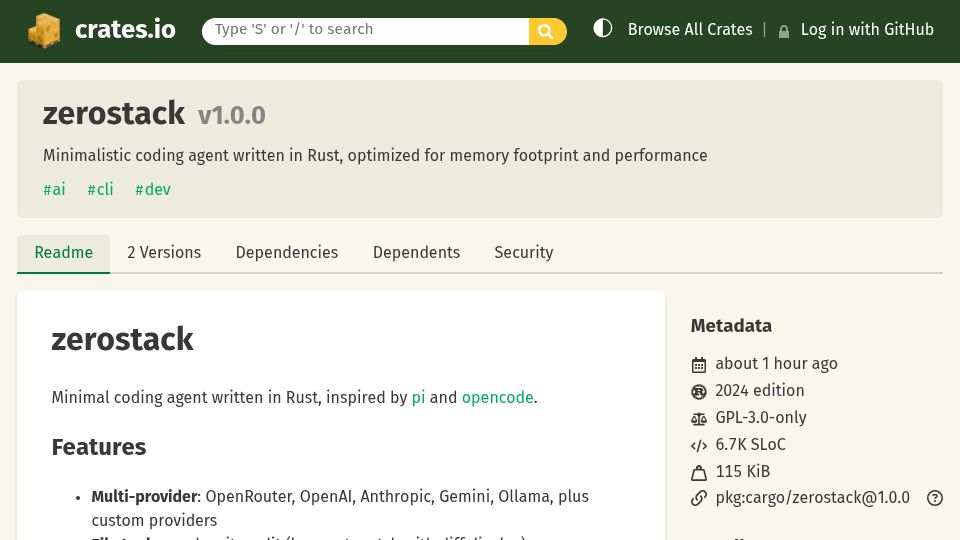This screenshot has width=960, height=540.
Task: Open the Dependents tab
Action: [416, 252]
